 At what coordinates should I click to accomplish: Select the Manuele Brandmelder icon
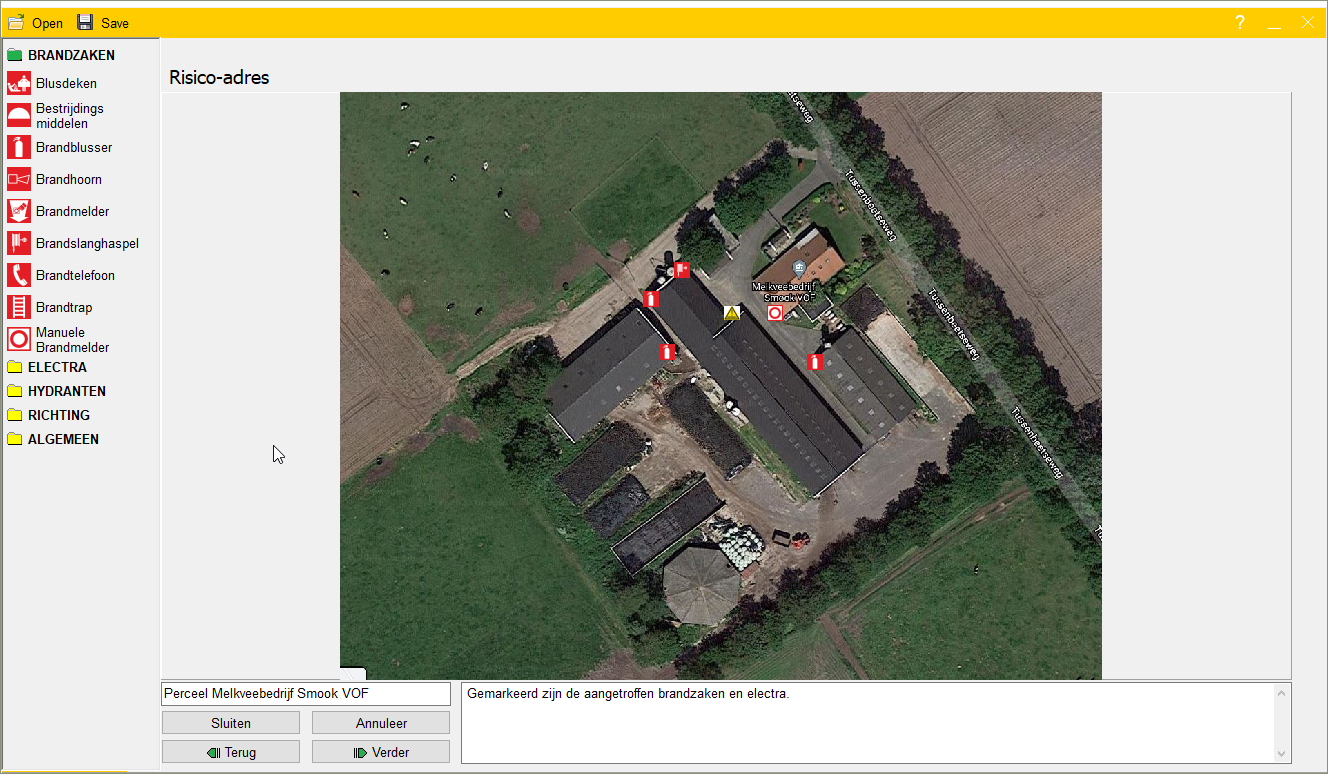pyautogui.click(x=19, y=340)
